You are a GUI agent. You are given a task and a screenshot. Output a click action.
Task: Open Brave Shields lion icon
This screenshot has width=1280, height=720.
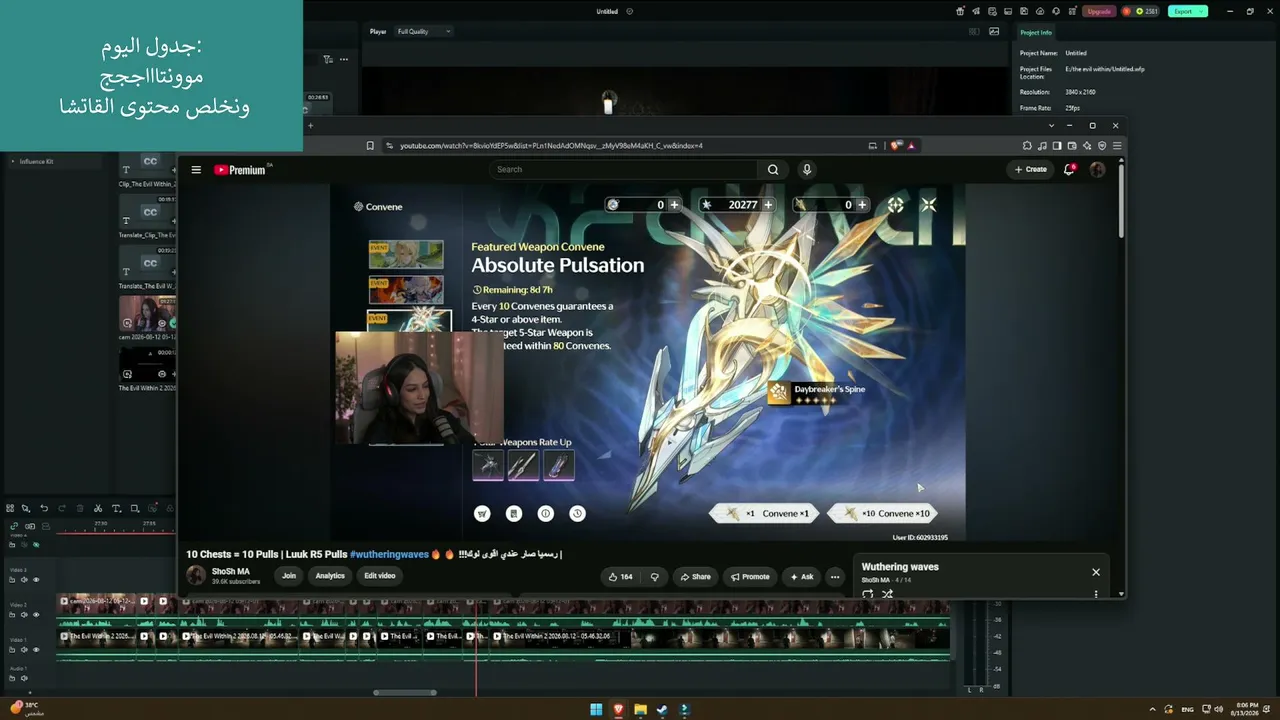pos(896,146)
